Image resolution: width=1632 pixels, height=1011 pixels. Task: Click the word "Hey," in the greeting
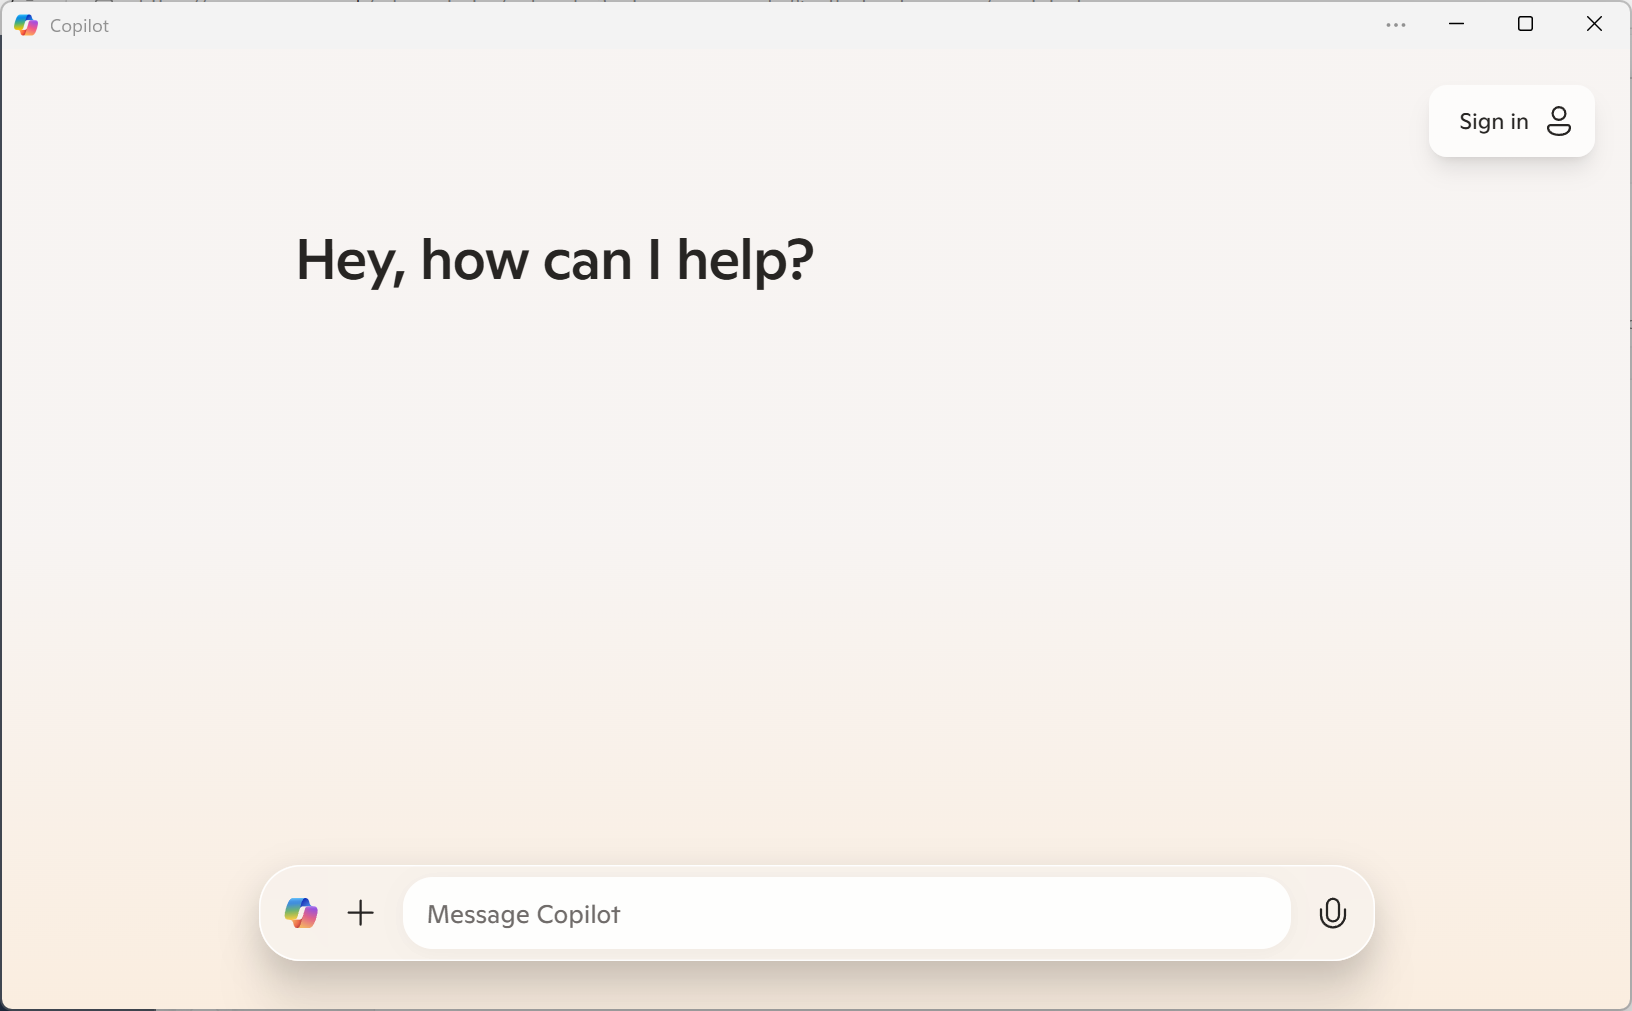pyautogui.click(x=350, y=260)
